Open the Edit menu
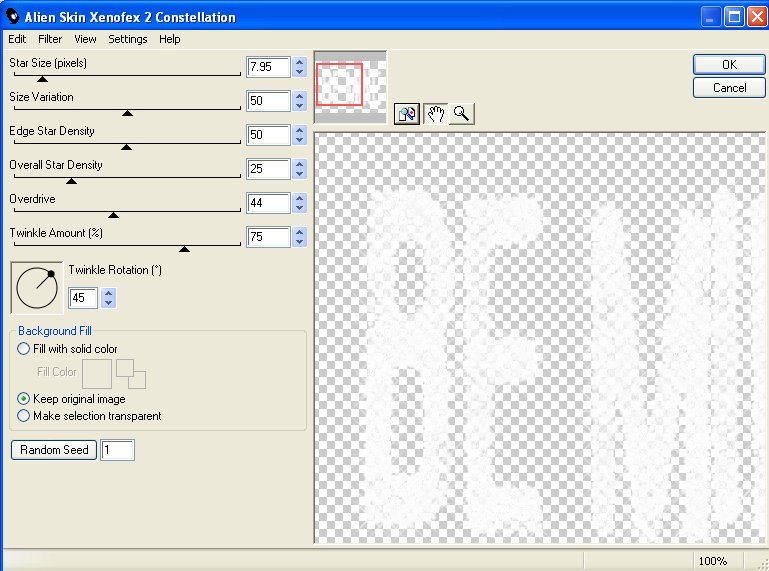 click(x=17, y=39)
